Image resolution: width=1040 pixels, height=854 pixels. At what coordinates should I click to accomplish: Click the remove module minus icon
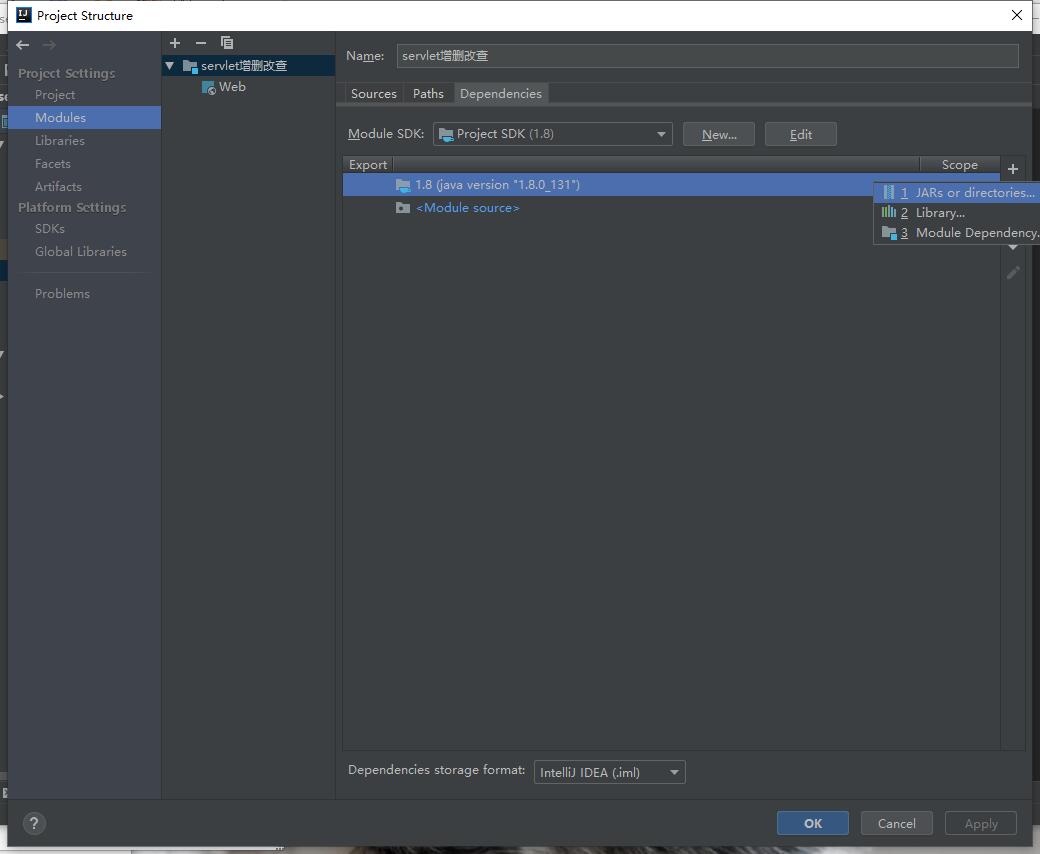tap(201, 43)
